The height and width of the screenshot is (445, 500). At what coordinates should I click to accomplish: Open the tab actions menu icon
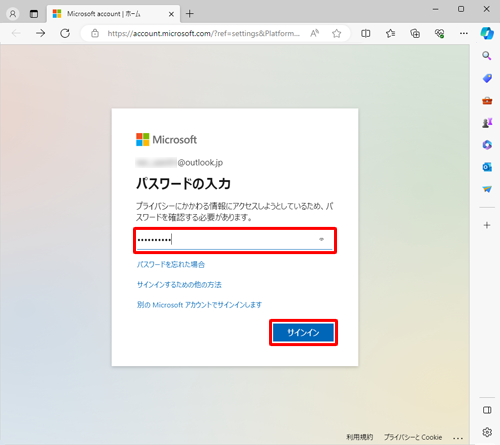pos(34,14)
